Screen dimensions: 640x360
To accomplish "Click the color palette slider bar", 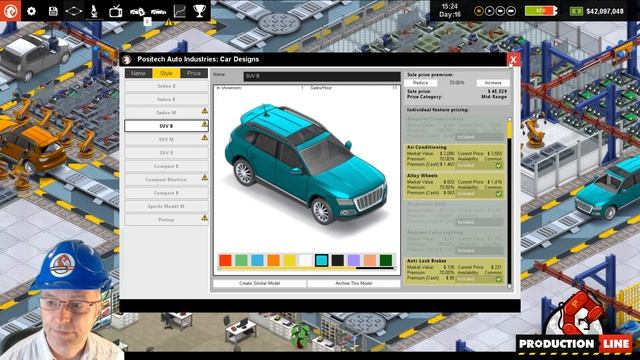I will pos(307,269).
